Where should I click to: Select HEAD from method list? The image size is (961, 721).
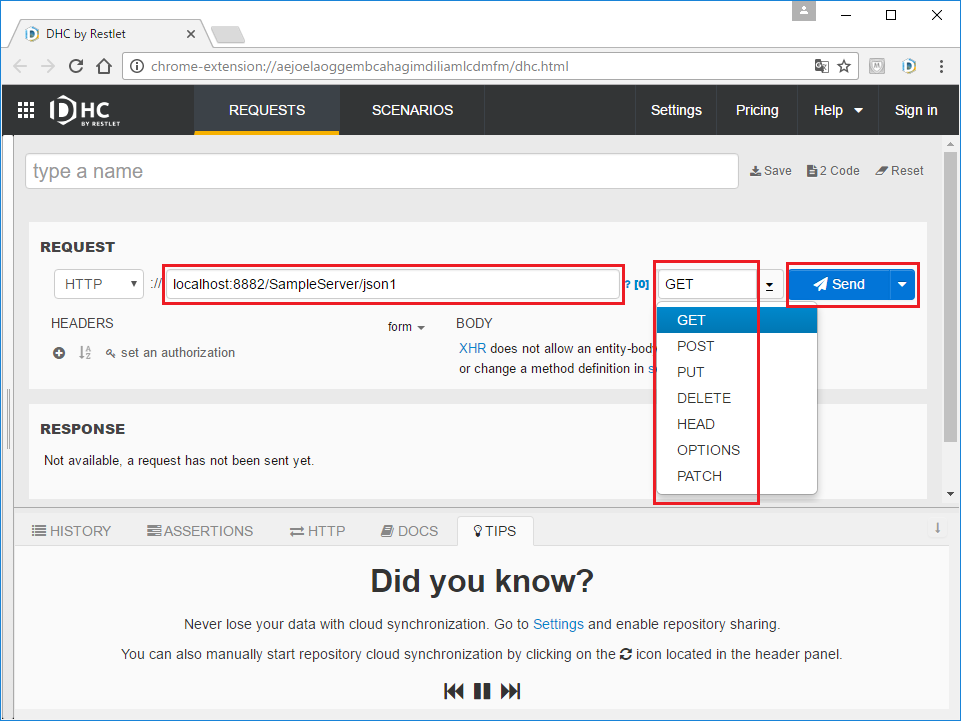737,424
